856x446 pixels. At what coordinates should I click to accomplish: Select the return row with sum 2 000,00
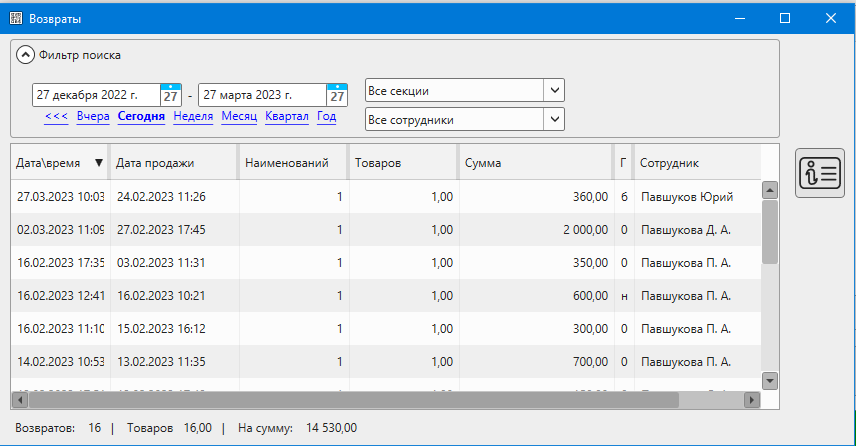click(x=385, y=229)
